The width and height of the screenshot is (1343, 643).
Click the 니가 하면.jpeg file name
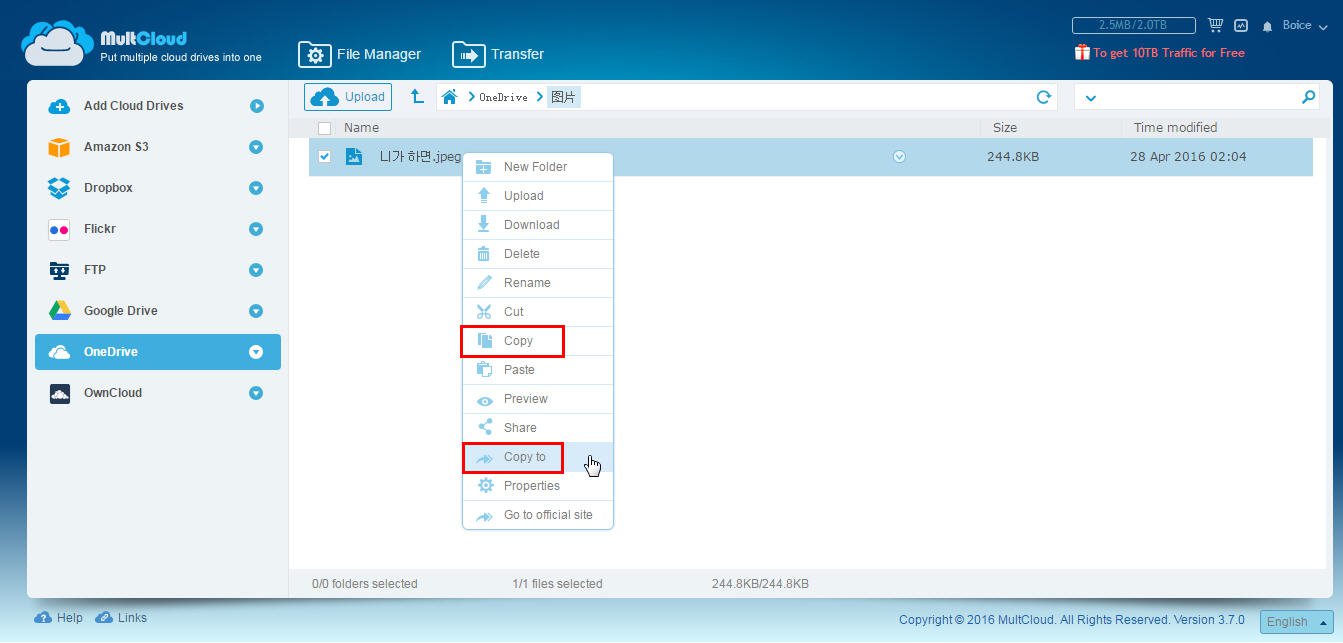(420, 157)
